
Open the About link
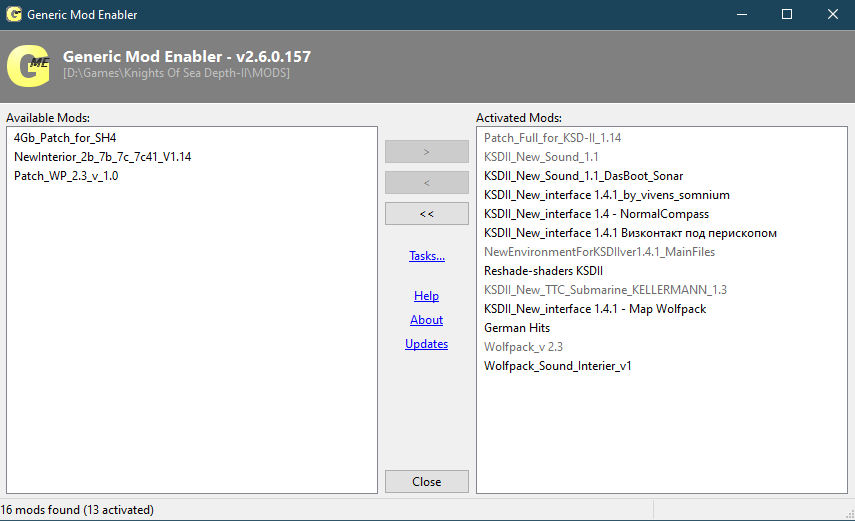tap(426, 320)
